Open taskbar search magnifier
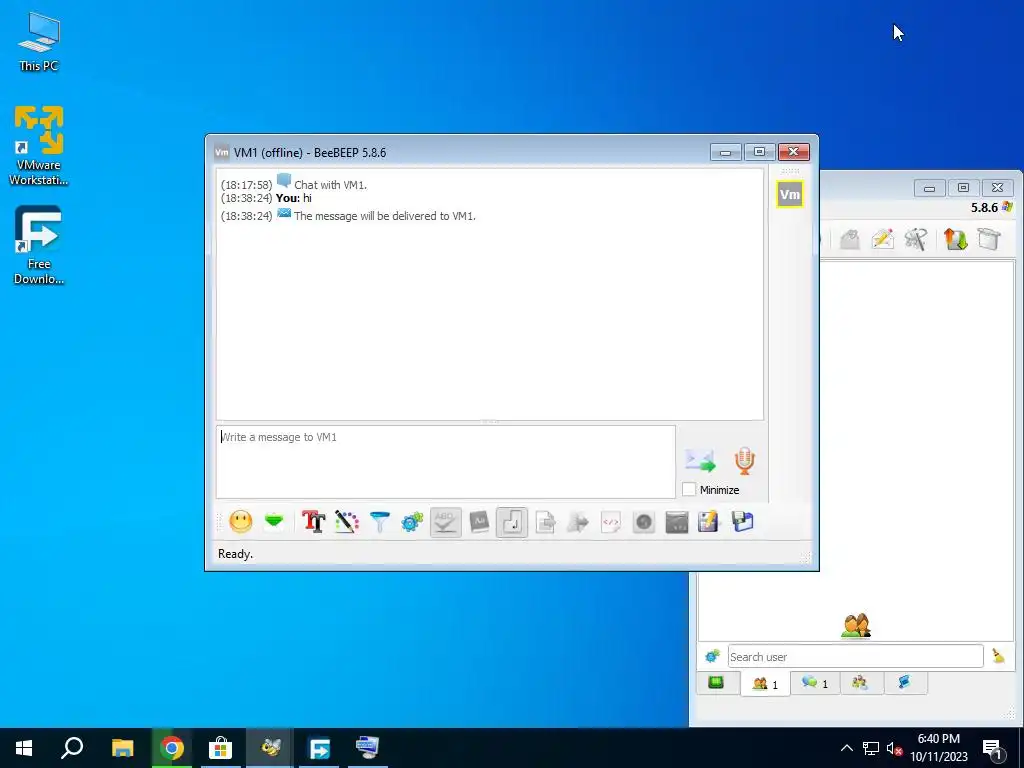1024x768 pixels. [x=72, y=748]
